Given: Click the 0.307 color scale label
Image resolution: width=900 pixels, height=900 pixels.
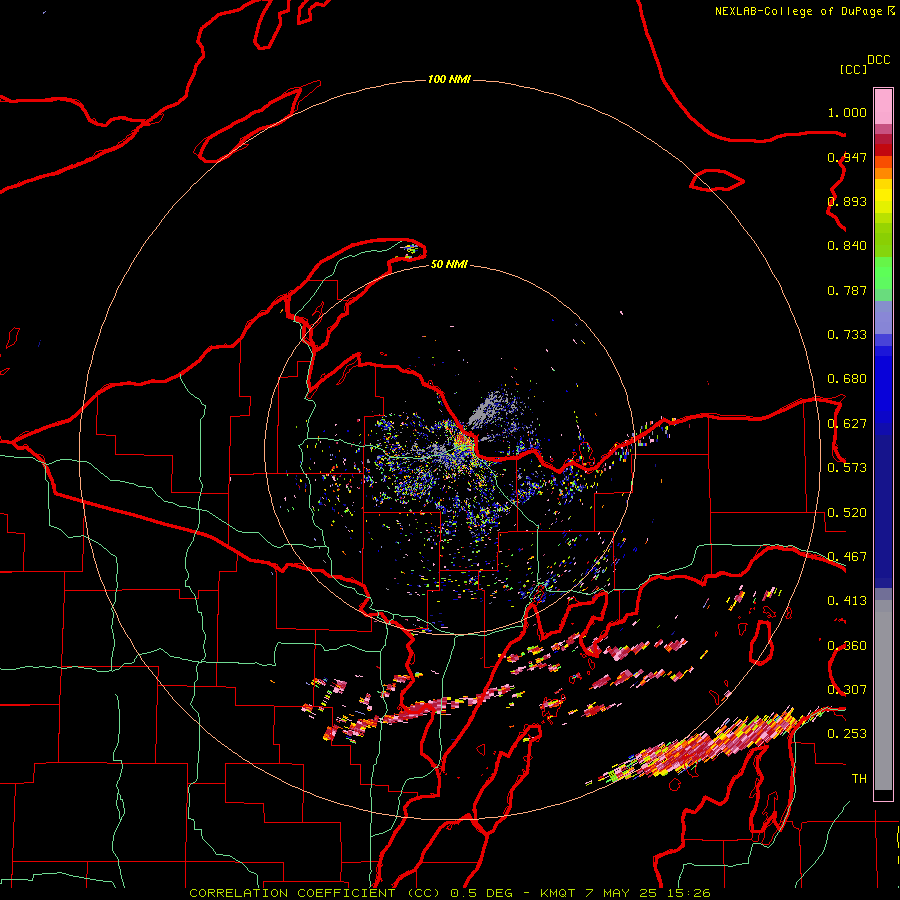Looking at the screenshot, I should [847, 690].
